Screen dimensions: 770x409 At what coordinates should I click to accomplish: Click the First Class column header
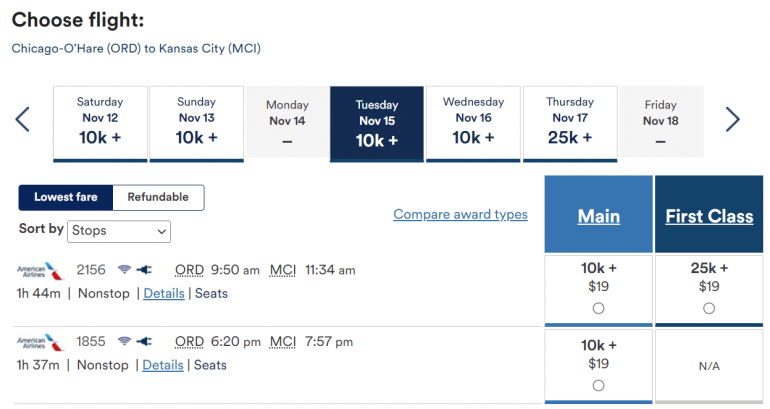click(709, 216)
